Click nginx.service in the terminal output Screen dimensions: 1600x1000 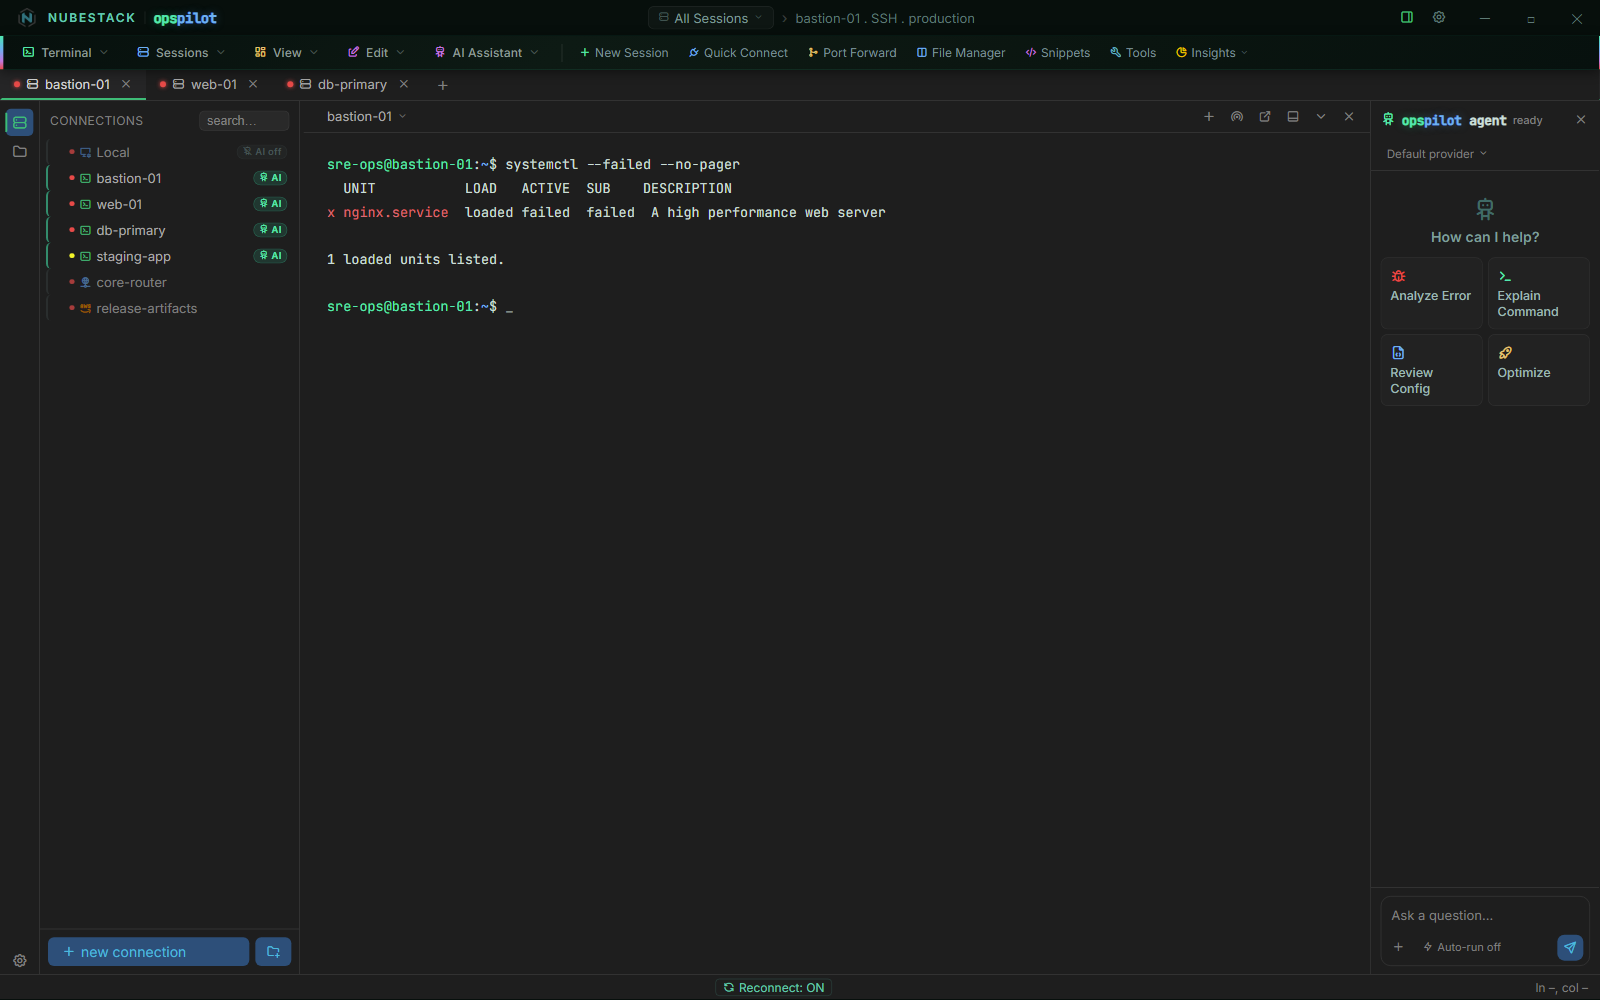pyautogui.click(x=396, y=212)
